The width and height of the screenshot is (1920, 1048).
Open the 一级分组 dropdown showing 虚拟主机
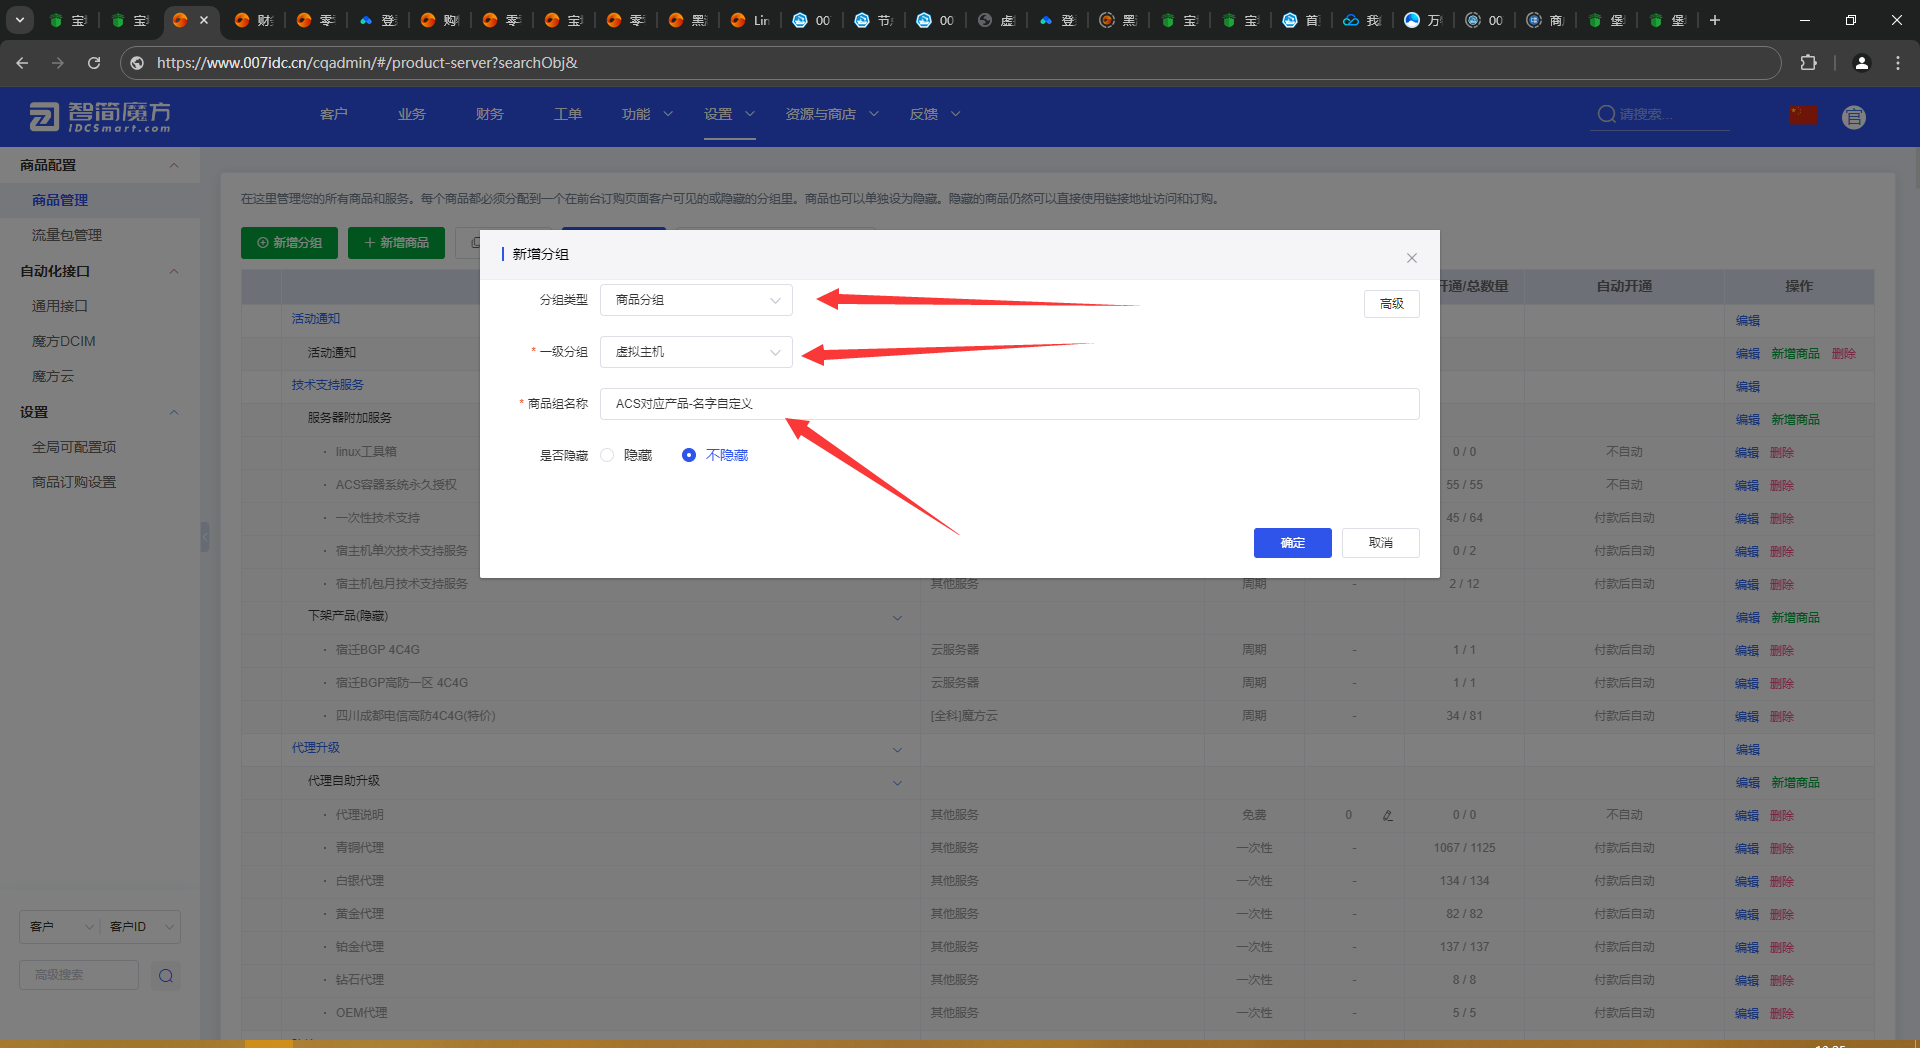click(x=696, y=352)
